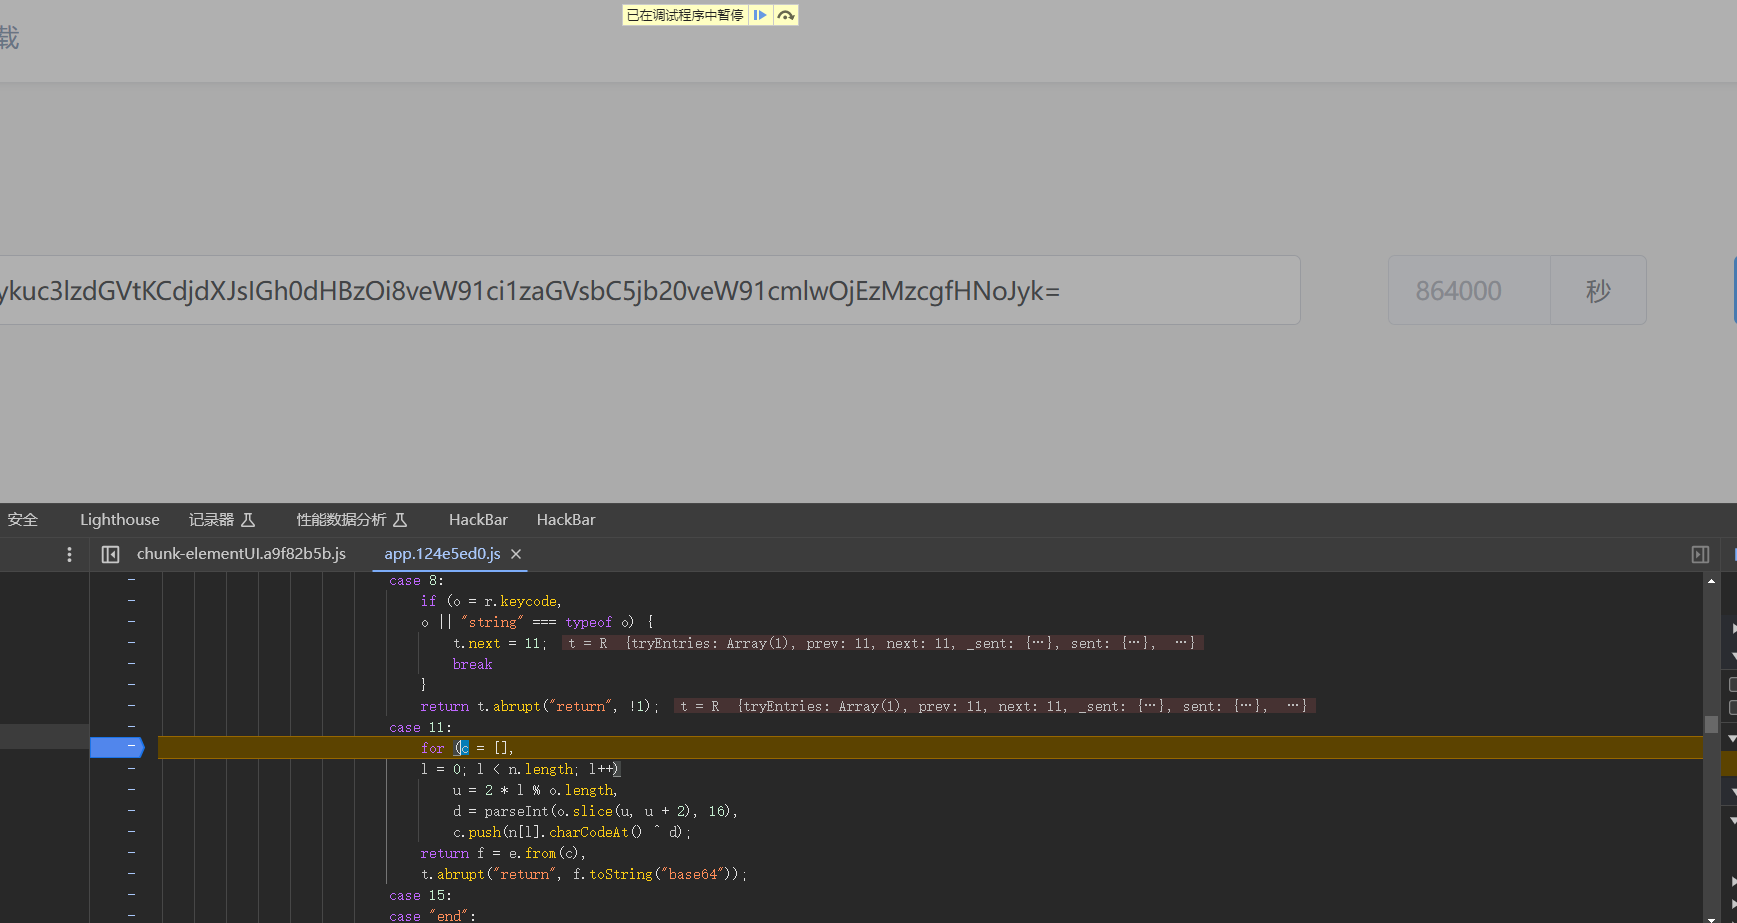Open the second HackBar tab
The image size is (1737, 923).
pos(566,519)
